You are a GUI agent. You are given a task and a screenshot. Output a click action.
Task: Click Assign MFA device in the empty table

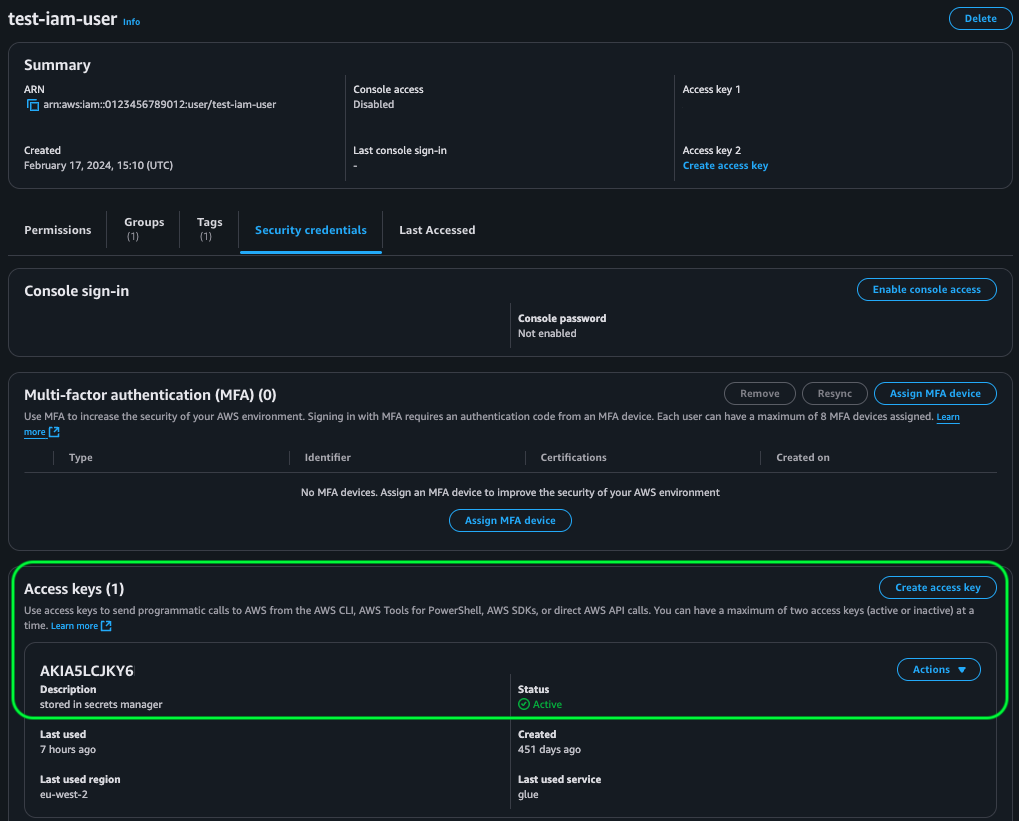tap(510, 520)
